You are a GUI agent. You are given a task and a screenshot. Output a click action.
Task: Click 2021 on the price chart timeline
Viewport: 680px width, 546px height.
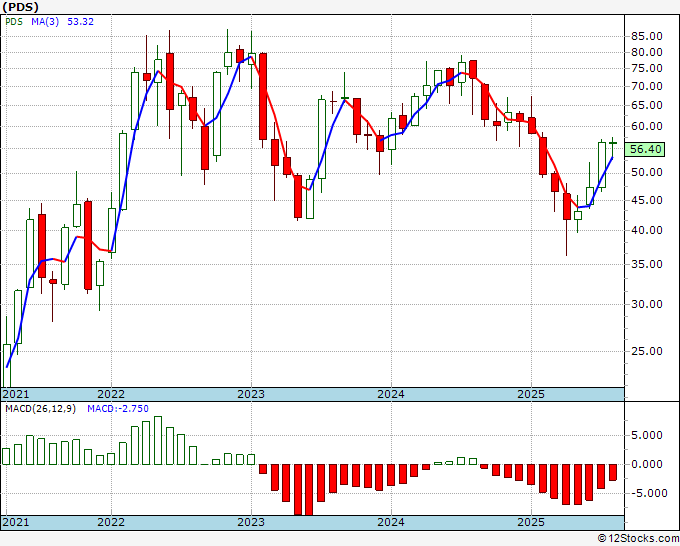click(16, 394)
